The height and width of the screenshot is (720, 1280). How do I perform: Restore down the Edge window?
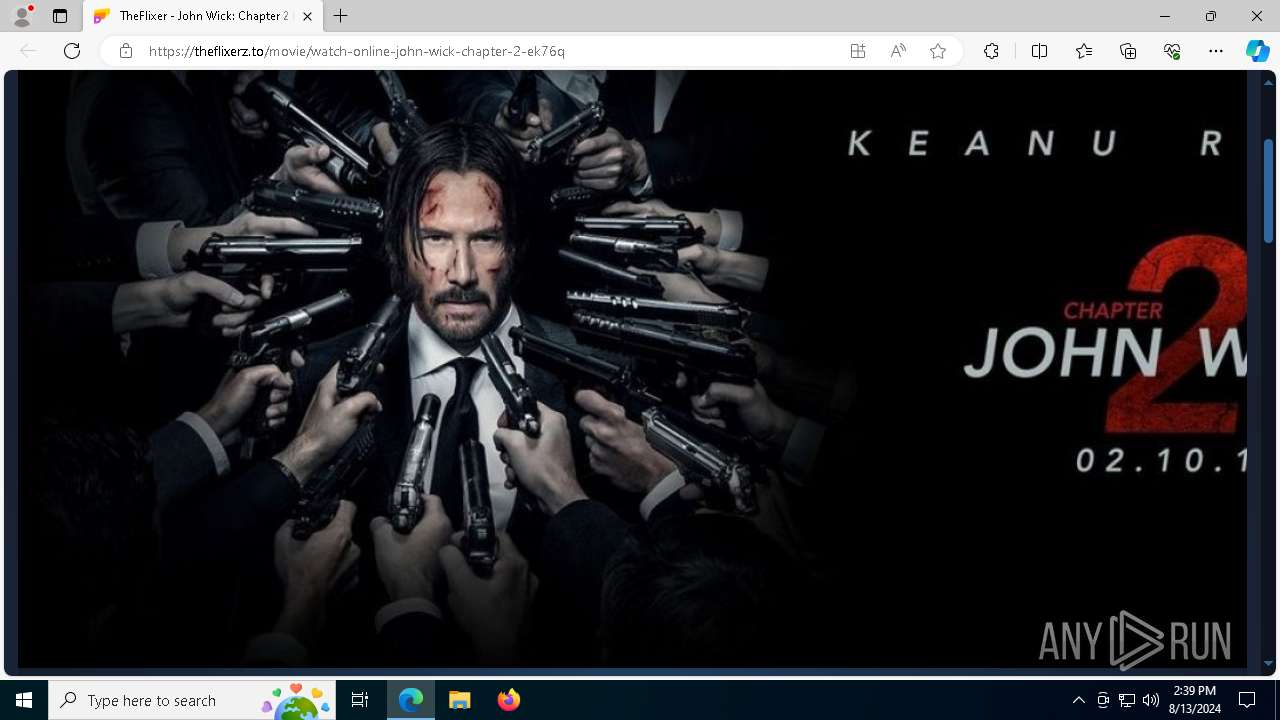click(x=1210, y=16)
